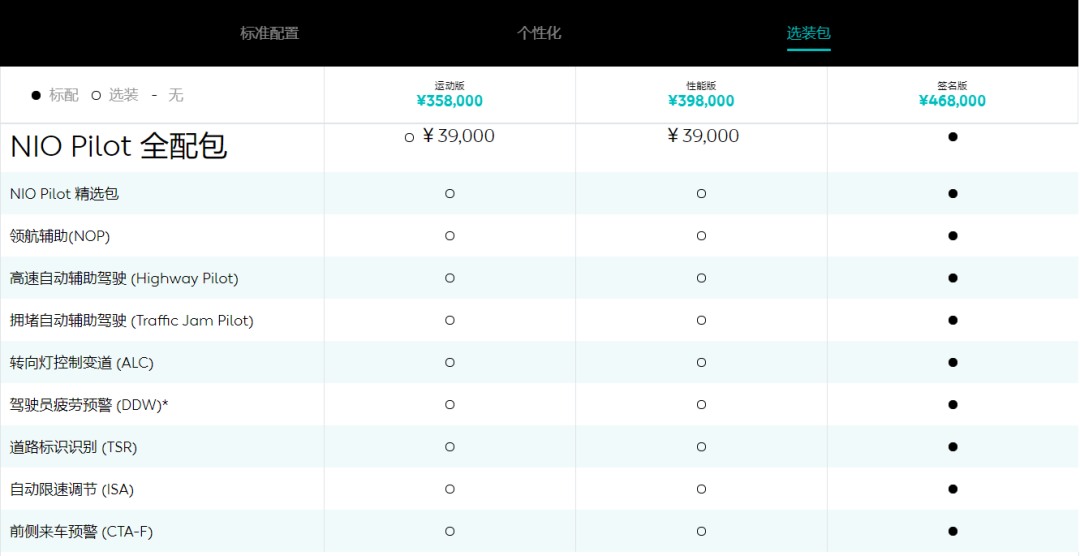Select NIO Pilot 精选包 option circle under 运动版
This screenshot has height=556, width=1080.
click(450, 194)
